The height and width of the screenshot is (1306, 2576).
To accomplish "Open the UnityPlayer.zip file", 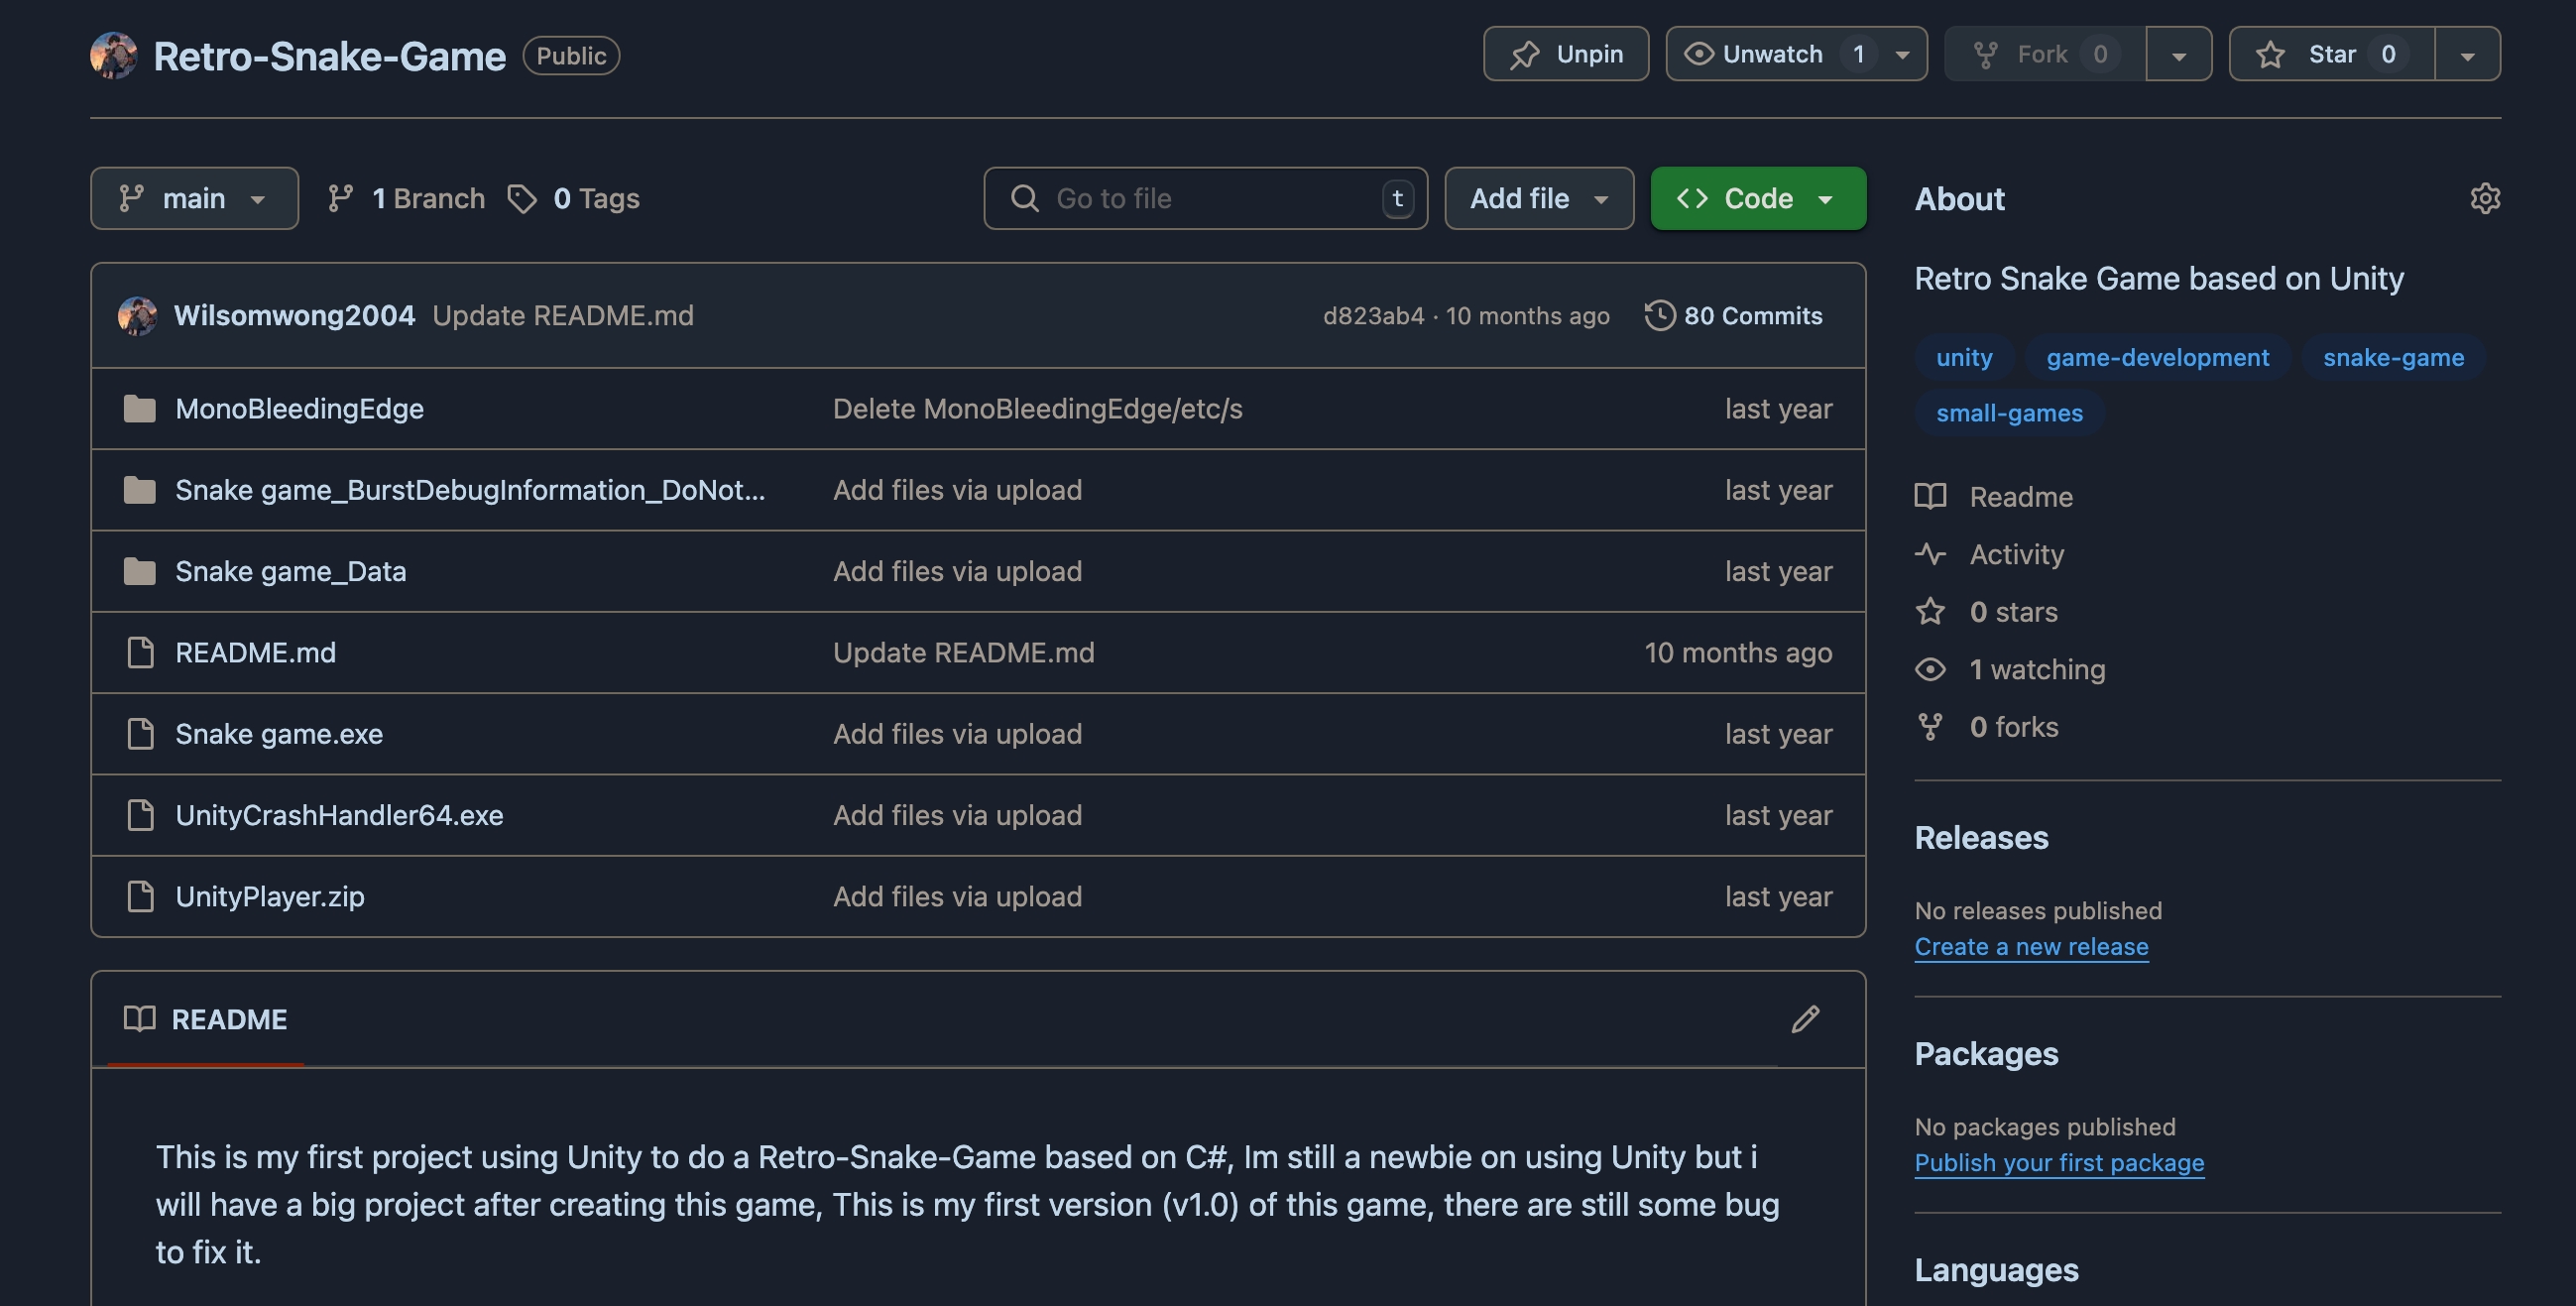I will coord(269,896).
